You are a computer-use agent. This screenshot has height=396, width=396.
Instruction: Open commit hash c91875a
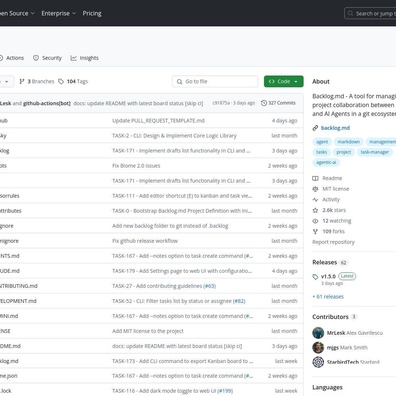[x=221, y=103]
